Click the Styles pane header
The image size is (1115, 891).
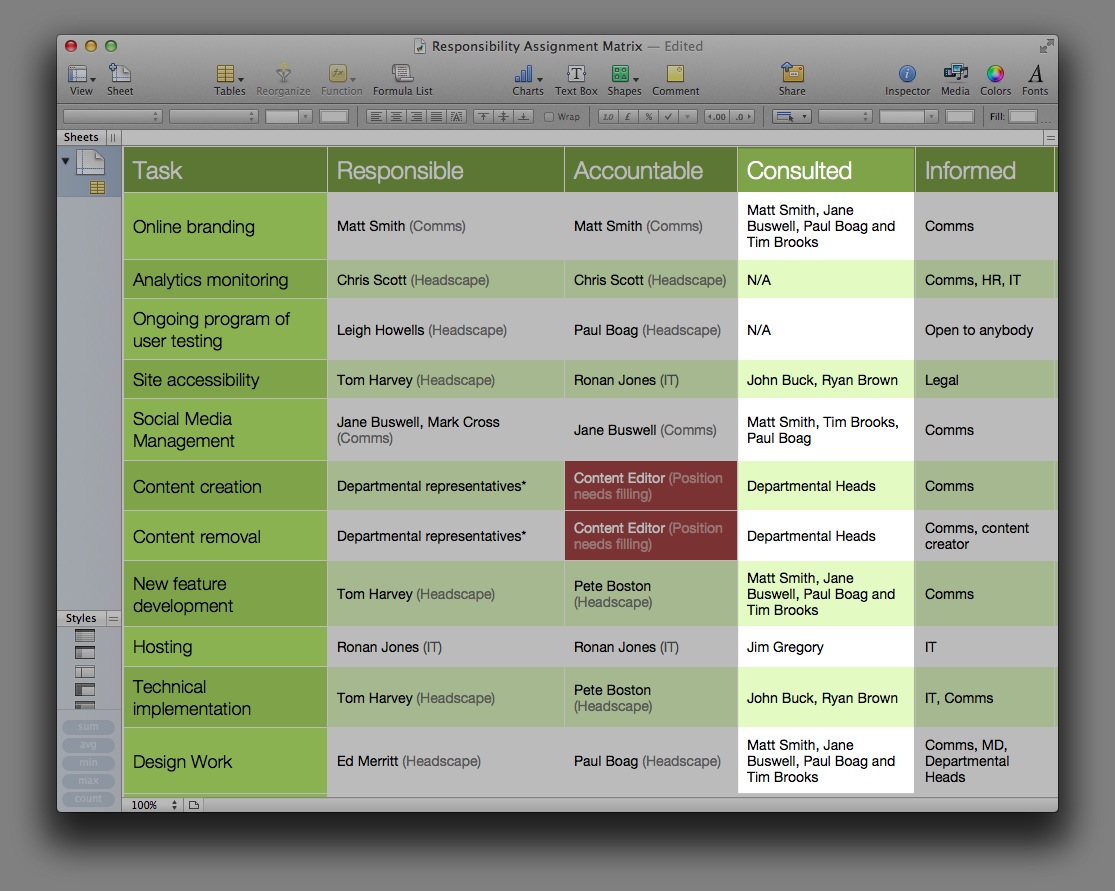pyautogui.click(x=81, y=619)
